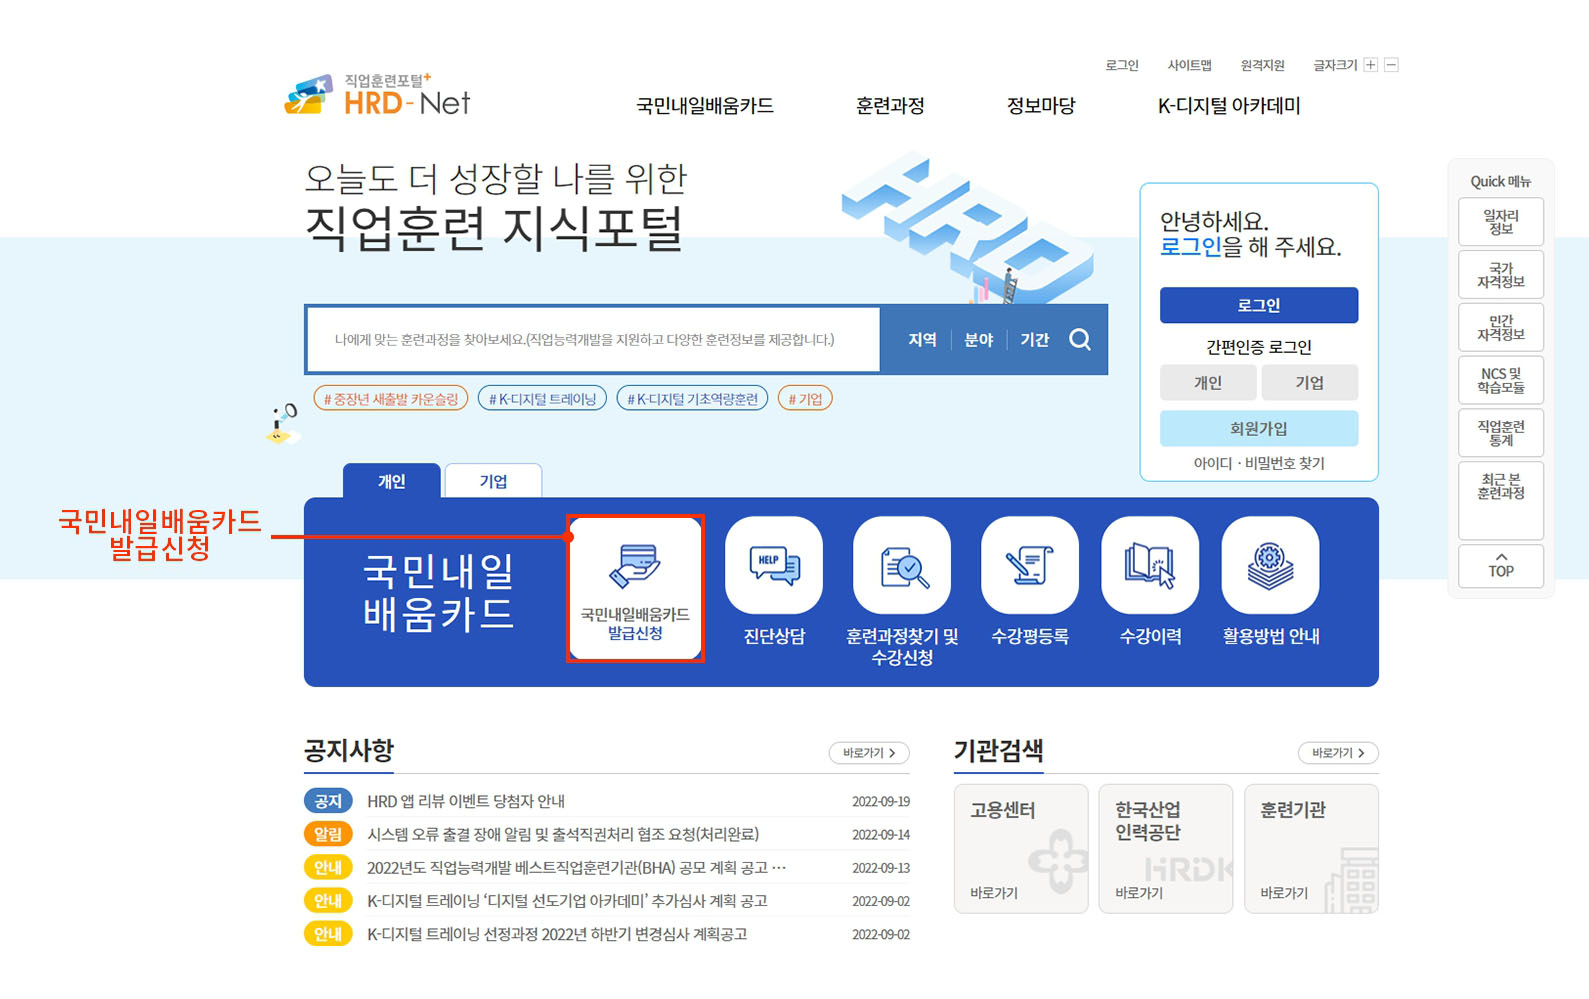Open Quick menu 직업훈련 통계

tap(1501, 433)
